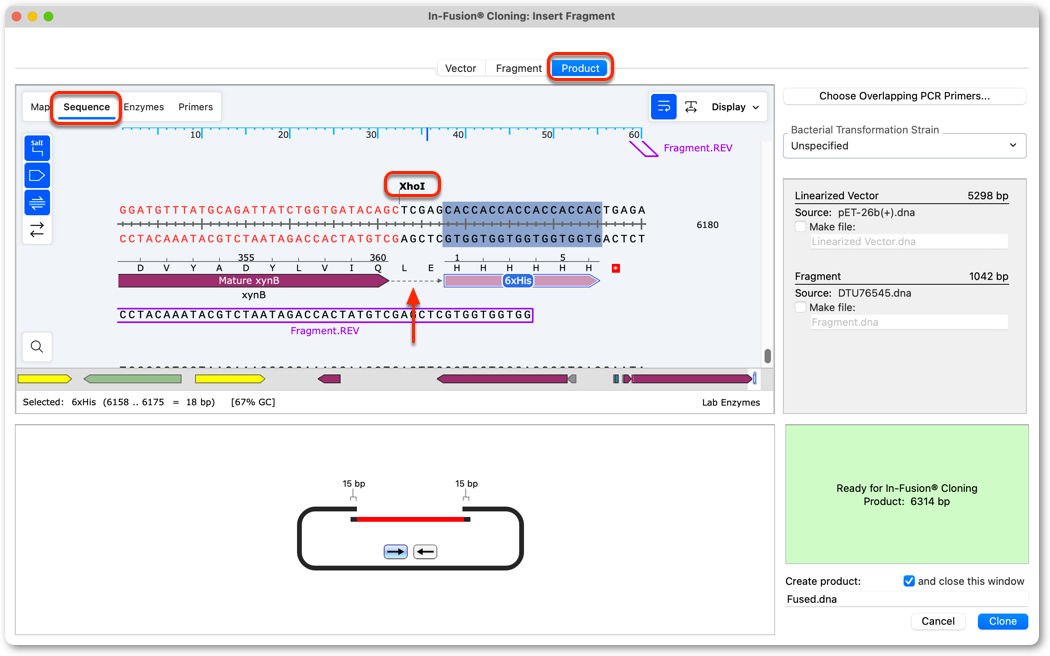This screenshot has width=1050, height=656.
Task: Click the Fragment.dna file name field
Action: [x=909, y=322]
